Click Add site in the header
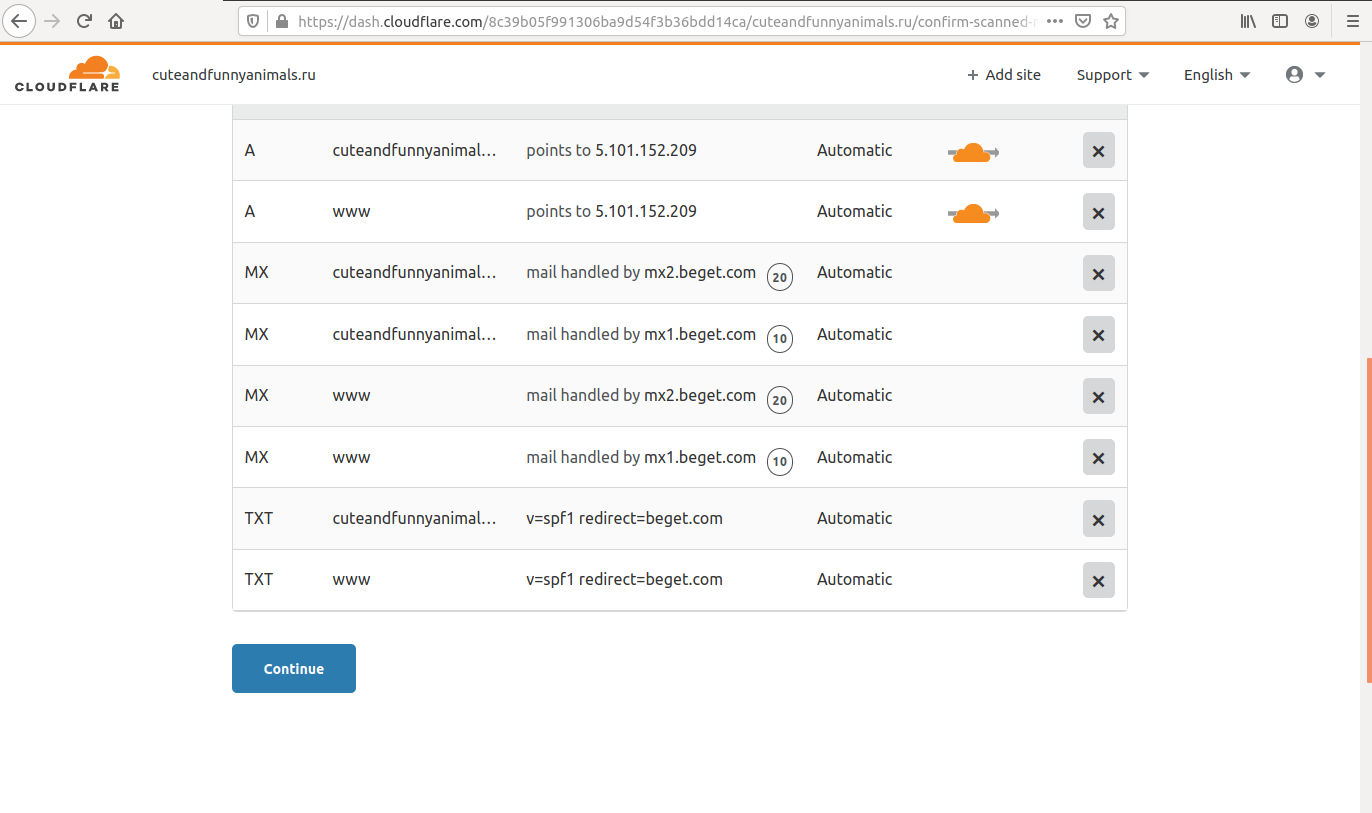 [x=1003, y=75]
